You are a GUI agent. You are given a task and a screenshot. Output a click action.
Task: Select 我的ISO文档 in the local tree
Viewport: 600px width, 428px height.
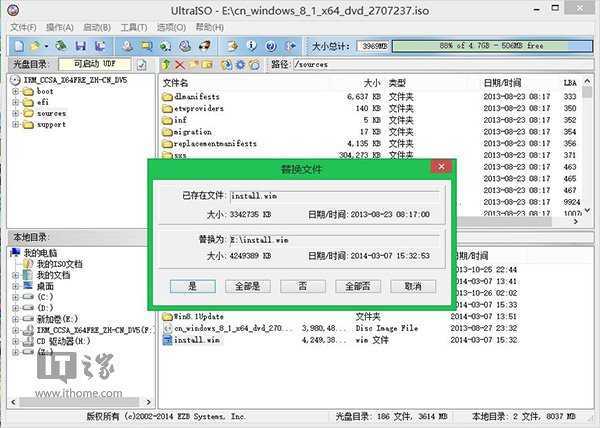[59, 264]
